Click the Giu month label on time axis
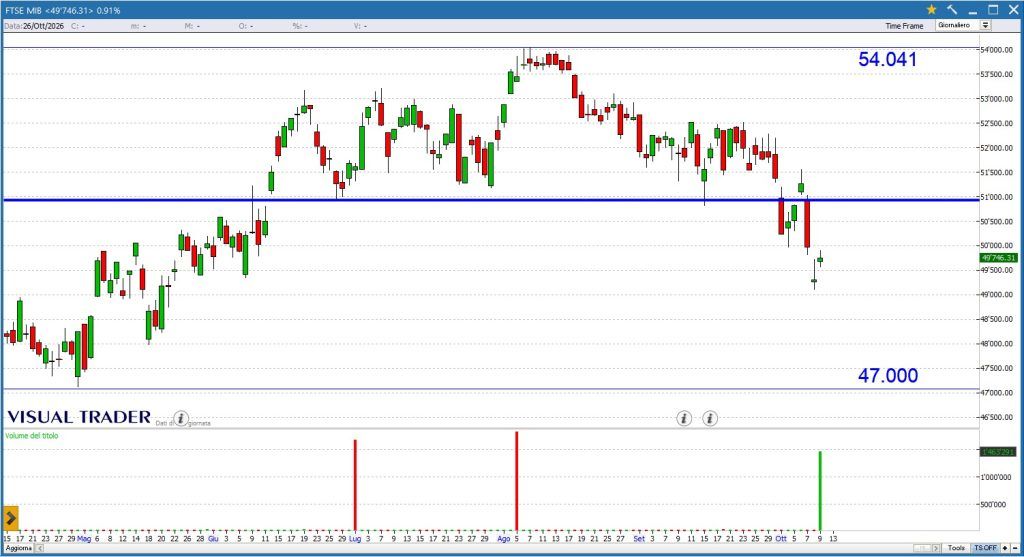Screen dimensions: 1024x557 pyautogui.click(x=213, y=539)
